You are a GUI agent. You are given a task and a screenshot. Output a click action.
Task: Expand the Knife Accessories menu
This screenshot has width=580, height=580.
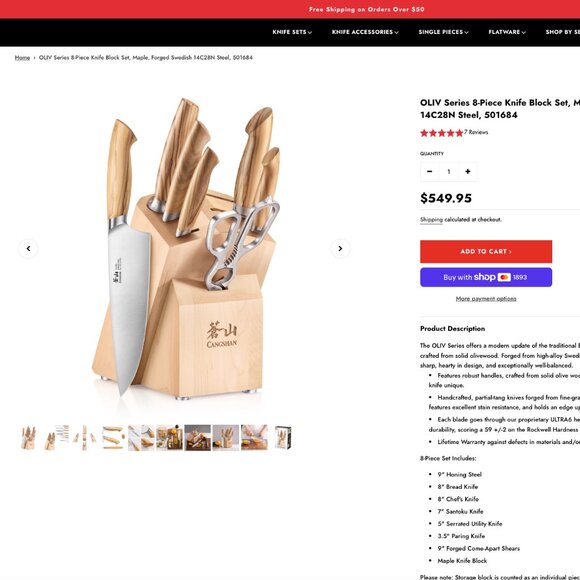(365, 32)
